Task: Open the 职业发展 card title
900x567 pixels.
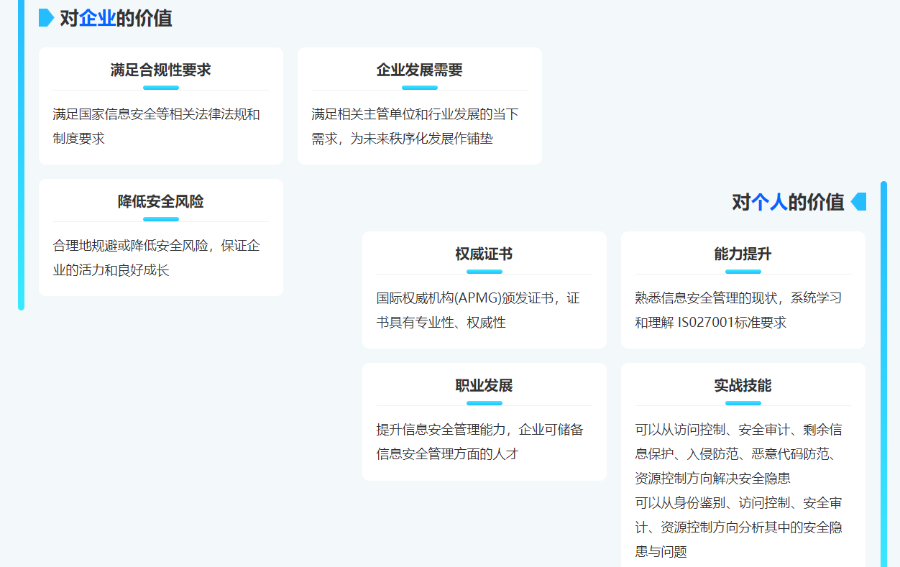Action: pos(484,385)
